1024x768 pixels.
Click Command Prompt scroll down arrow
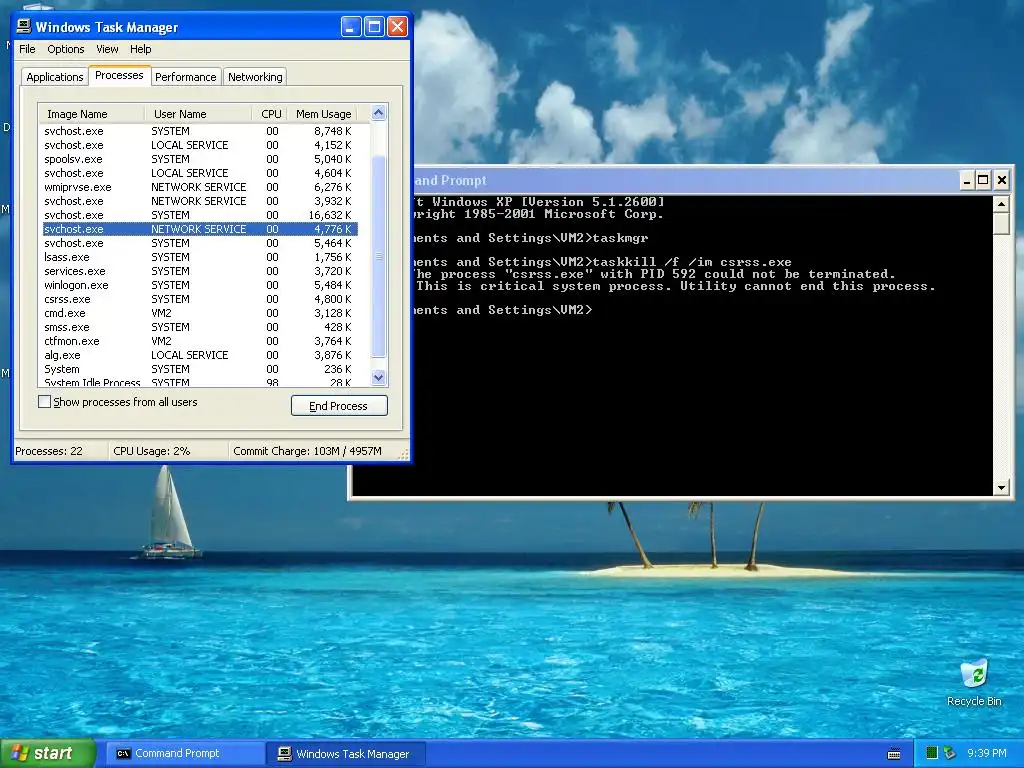pyautogui.click(x=1001, y=487)
